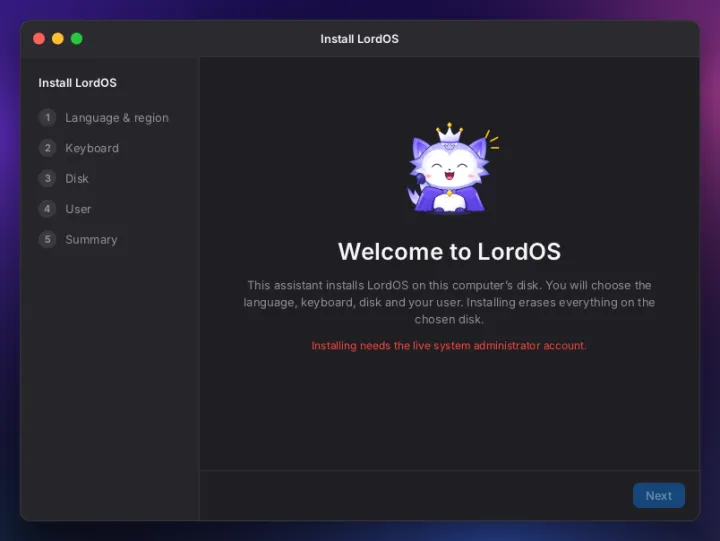Click step number 5 circle
The width and height of the screenshot is (720, 541).
[47, 239]
